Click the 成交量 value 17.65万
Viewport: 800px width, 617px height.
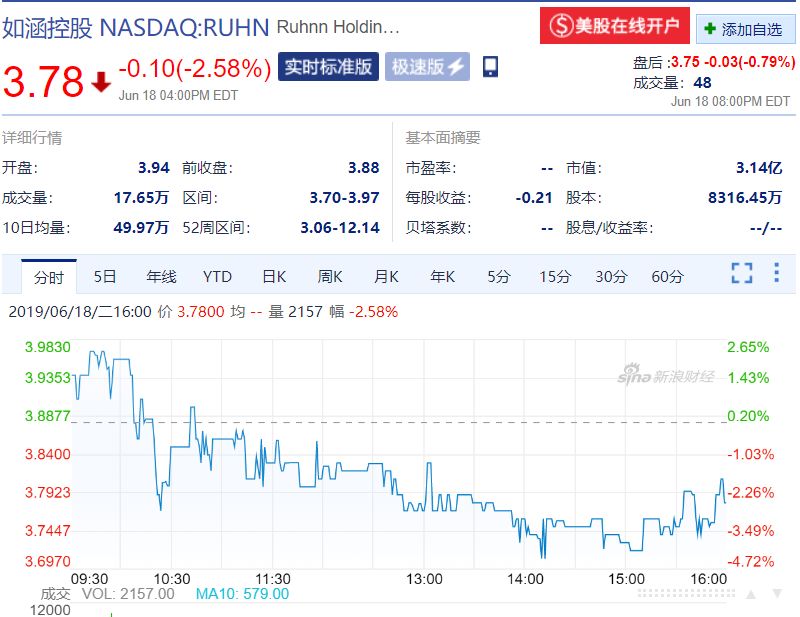pos(141,198)
